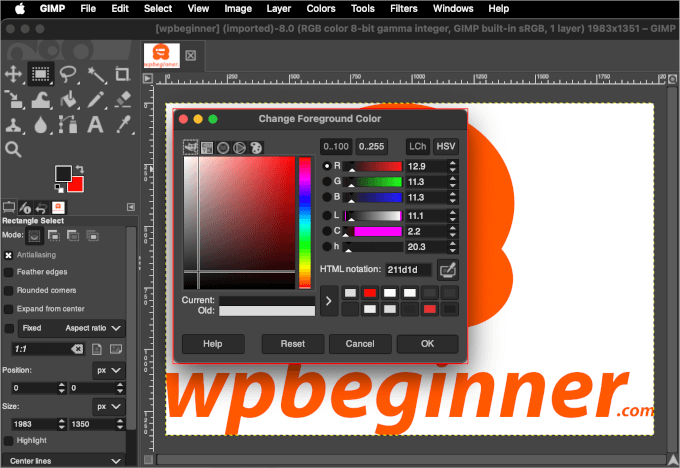Select the Zoom magnifier tool
680x468 pixels.
(14, 150)
